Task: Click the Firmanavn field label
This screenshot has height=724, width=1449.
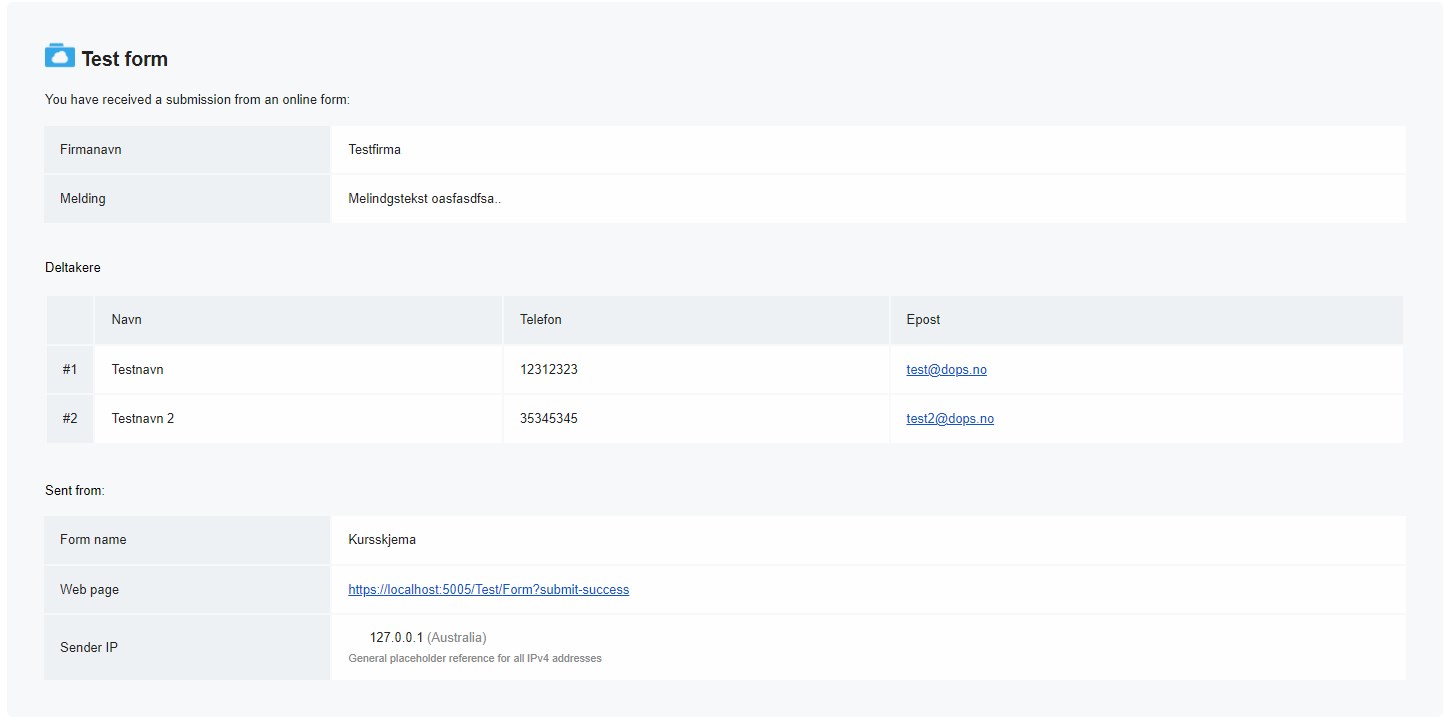Action: [x=91, y=150]
